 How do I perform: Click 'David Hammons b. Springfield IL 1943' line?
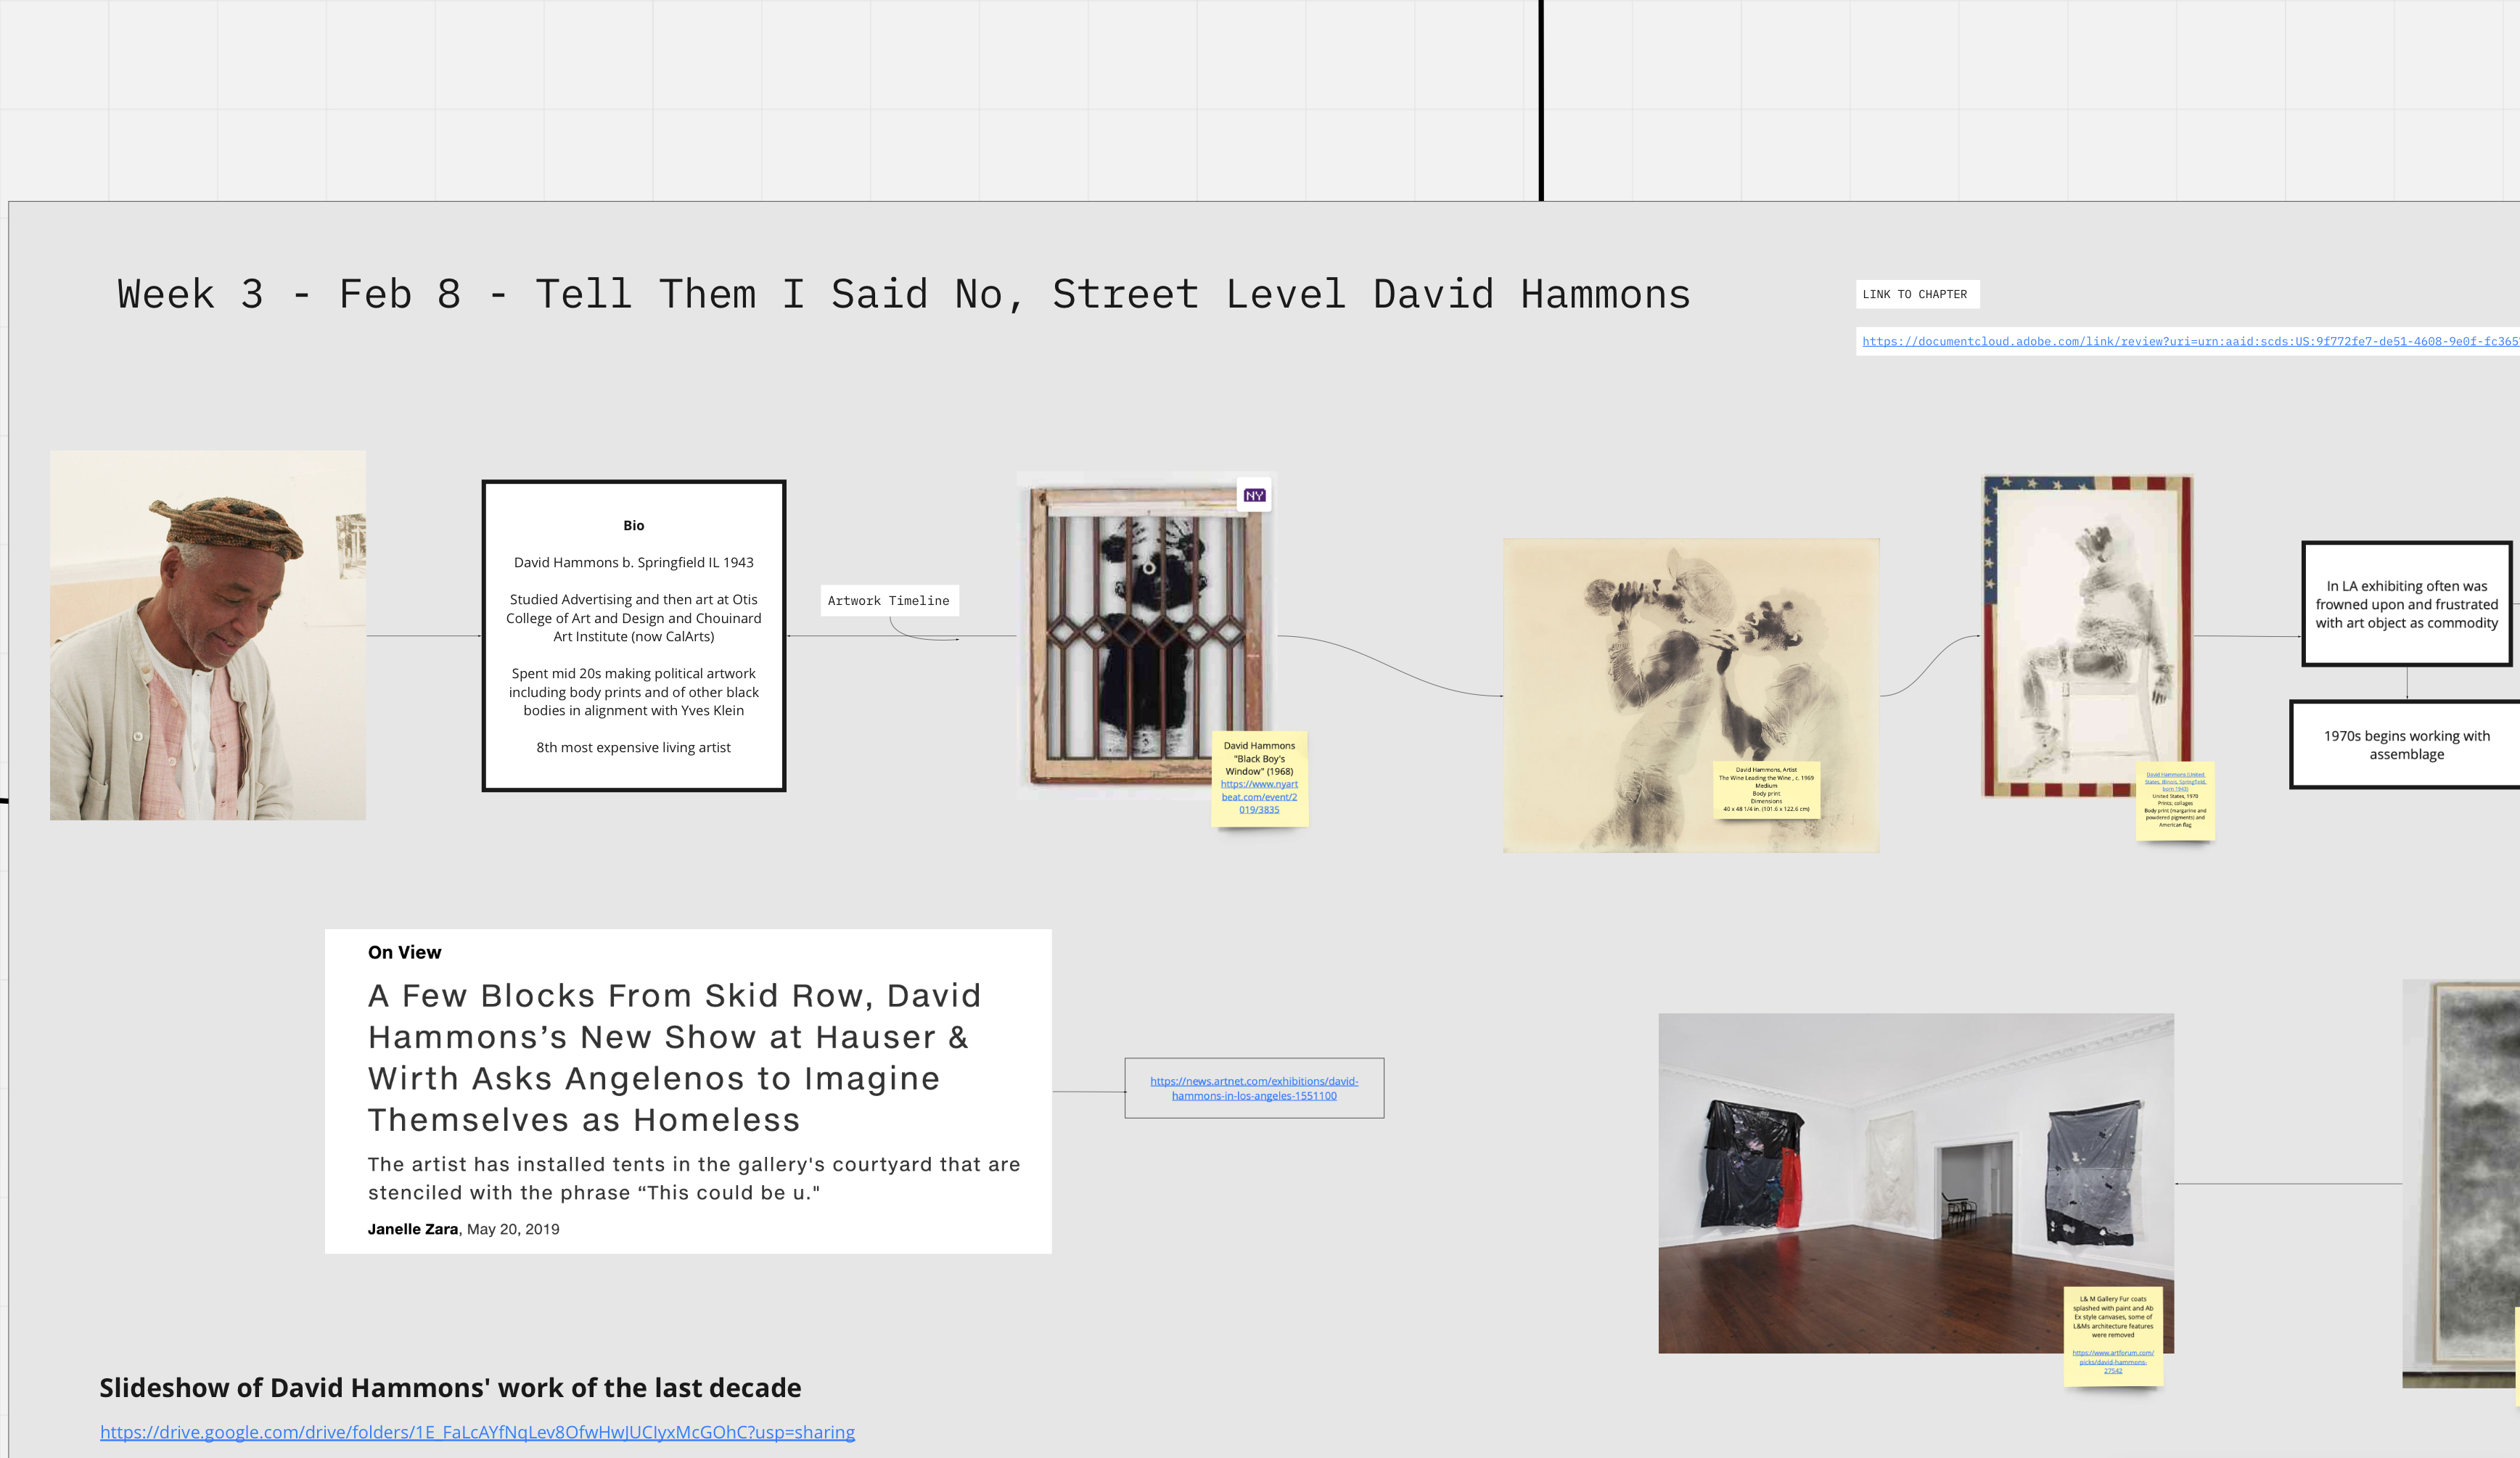coord(634,562)
